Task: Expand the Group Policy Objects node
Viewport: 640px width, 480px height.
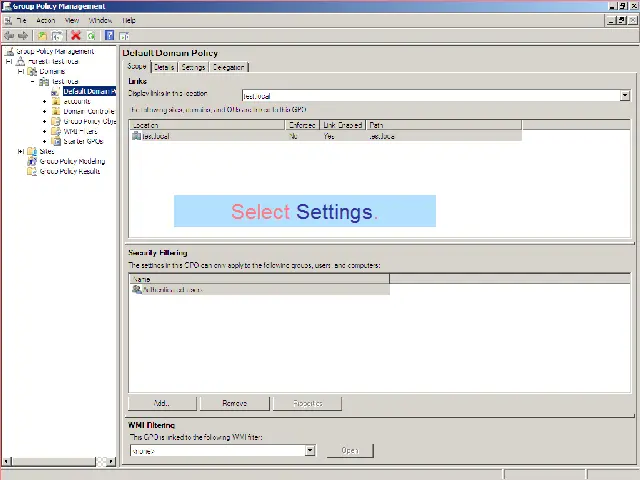Action: click(x=45, y=121)
